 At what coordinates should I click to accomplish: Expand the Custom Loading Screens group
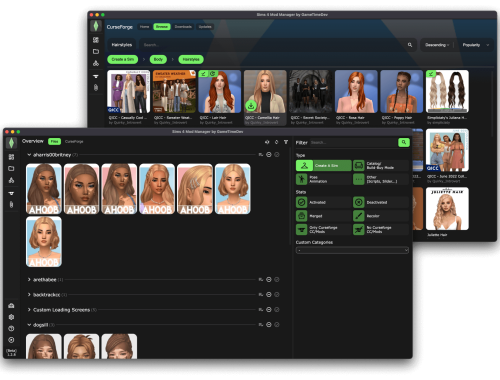tap(29, 310)
